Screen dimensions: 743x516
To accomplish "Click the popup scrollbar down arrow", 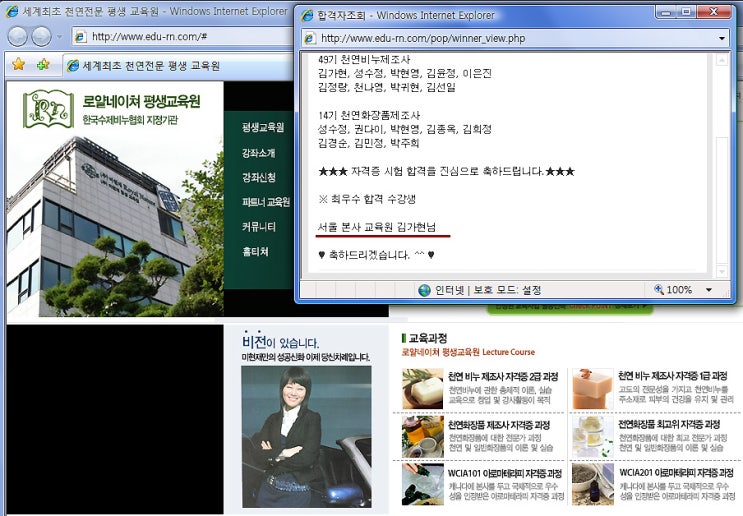I will (x=722, y=272).
